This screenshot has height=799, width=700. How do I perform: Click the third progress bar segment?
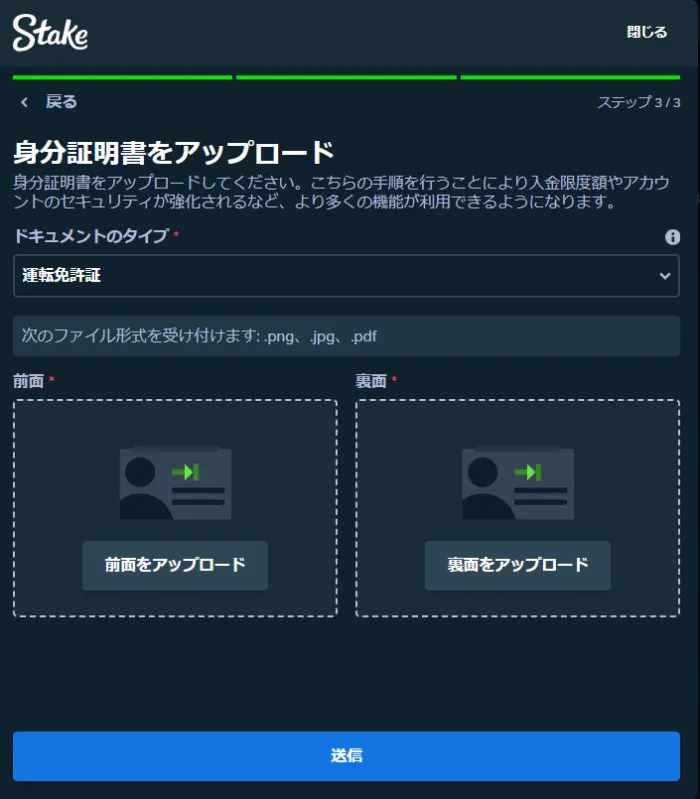pyautogui.click(x=570, y=77)
